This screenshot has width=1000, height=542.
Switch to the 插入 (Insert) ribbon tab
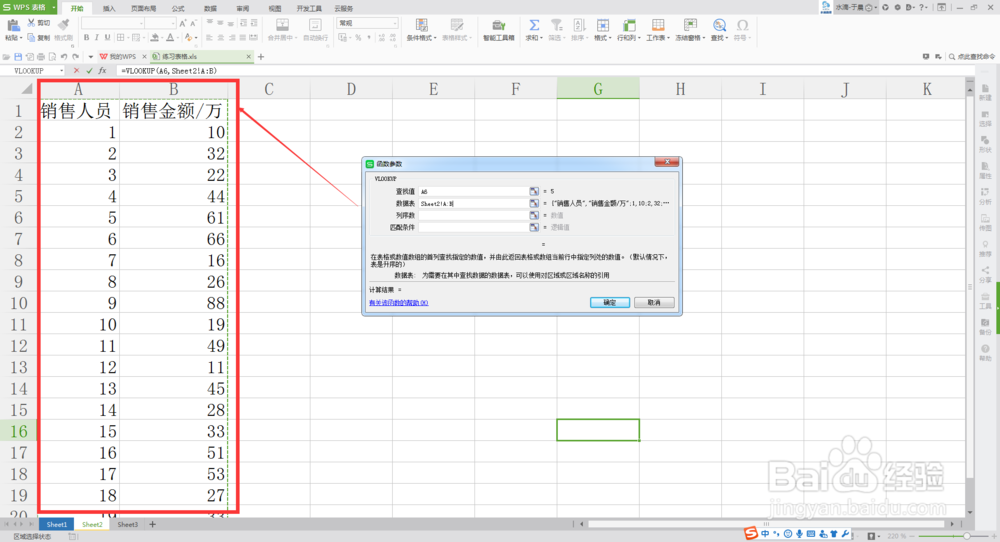point(109,8)
